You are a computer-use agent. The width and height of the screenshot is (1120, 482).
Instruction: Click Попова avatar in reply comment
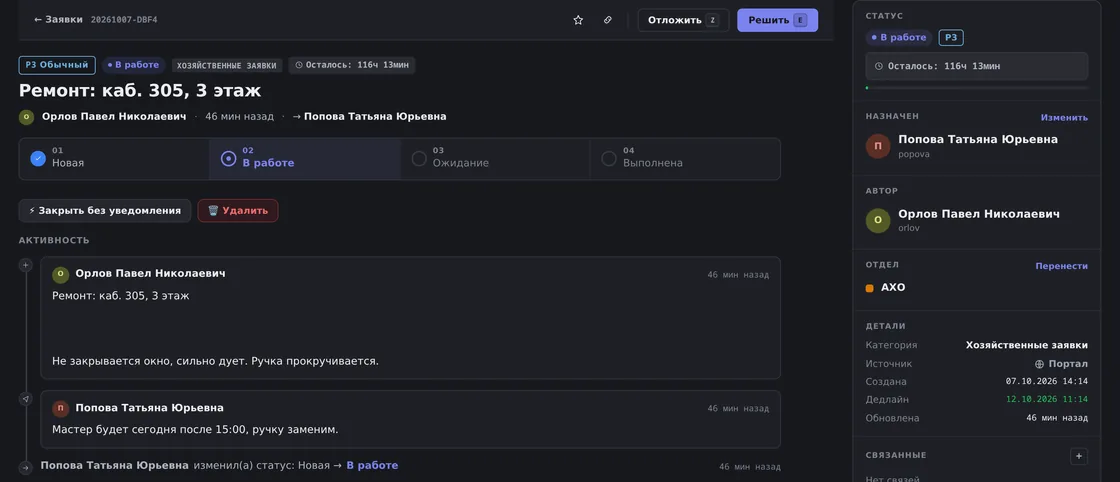[x=61, y=408]
